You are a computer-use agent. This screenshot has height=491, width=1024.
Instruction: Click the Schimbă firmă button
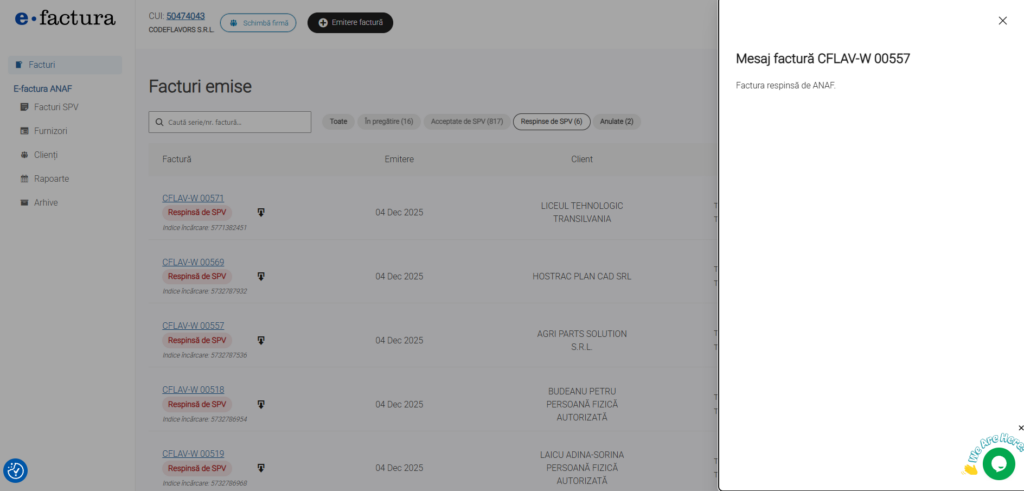pyautogui.click(x=258, y=22)
